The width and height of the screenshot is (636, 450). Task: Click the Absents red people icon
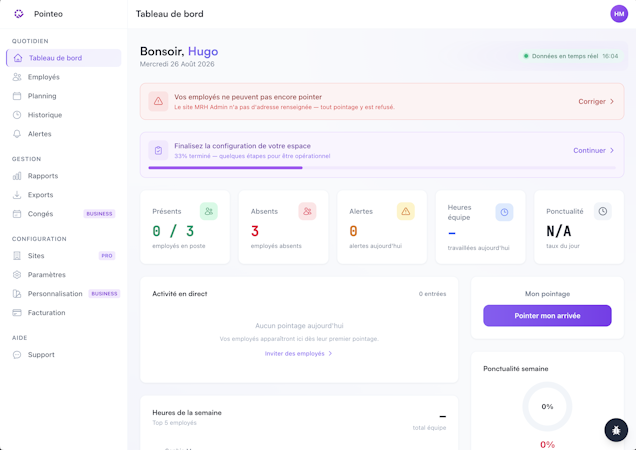coord(307,211)
